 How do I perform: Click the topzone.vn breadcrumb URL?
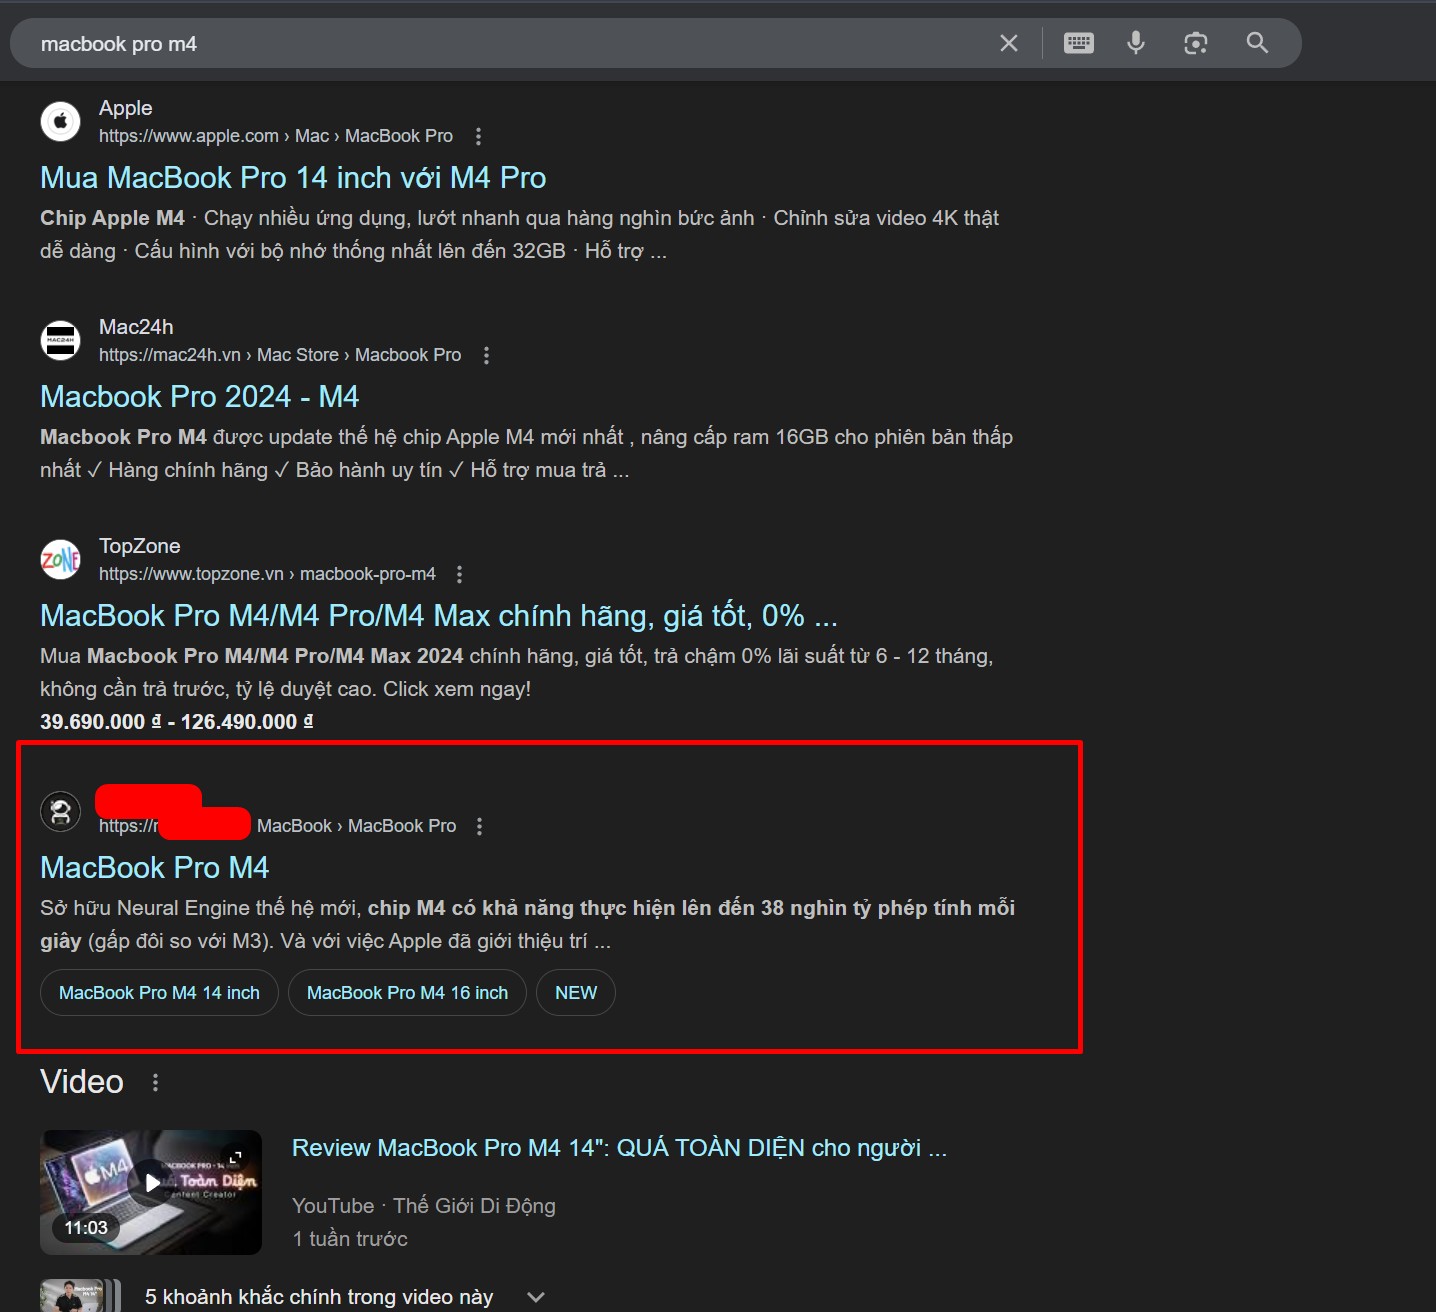pos(267,574)
